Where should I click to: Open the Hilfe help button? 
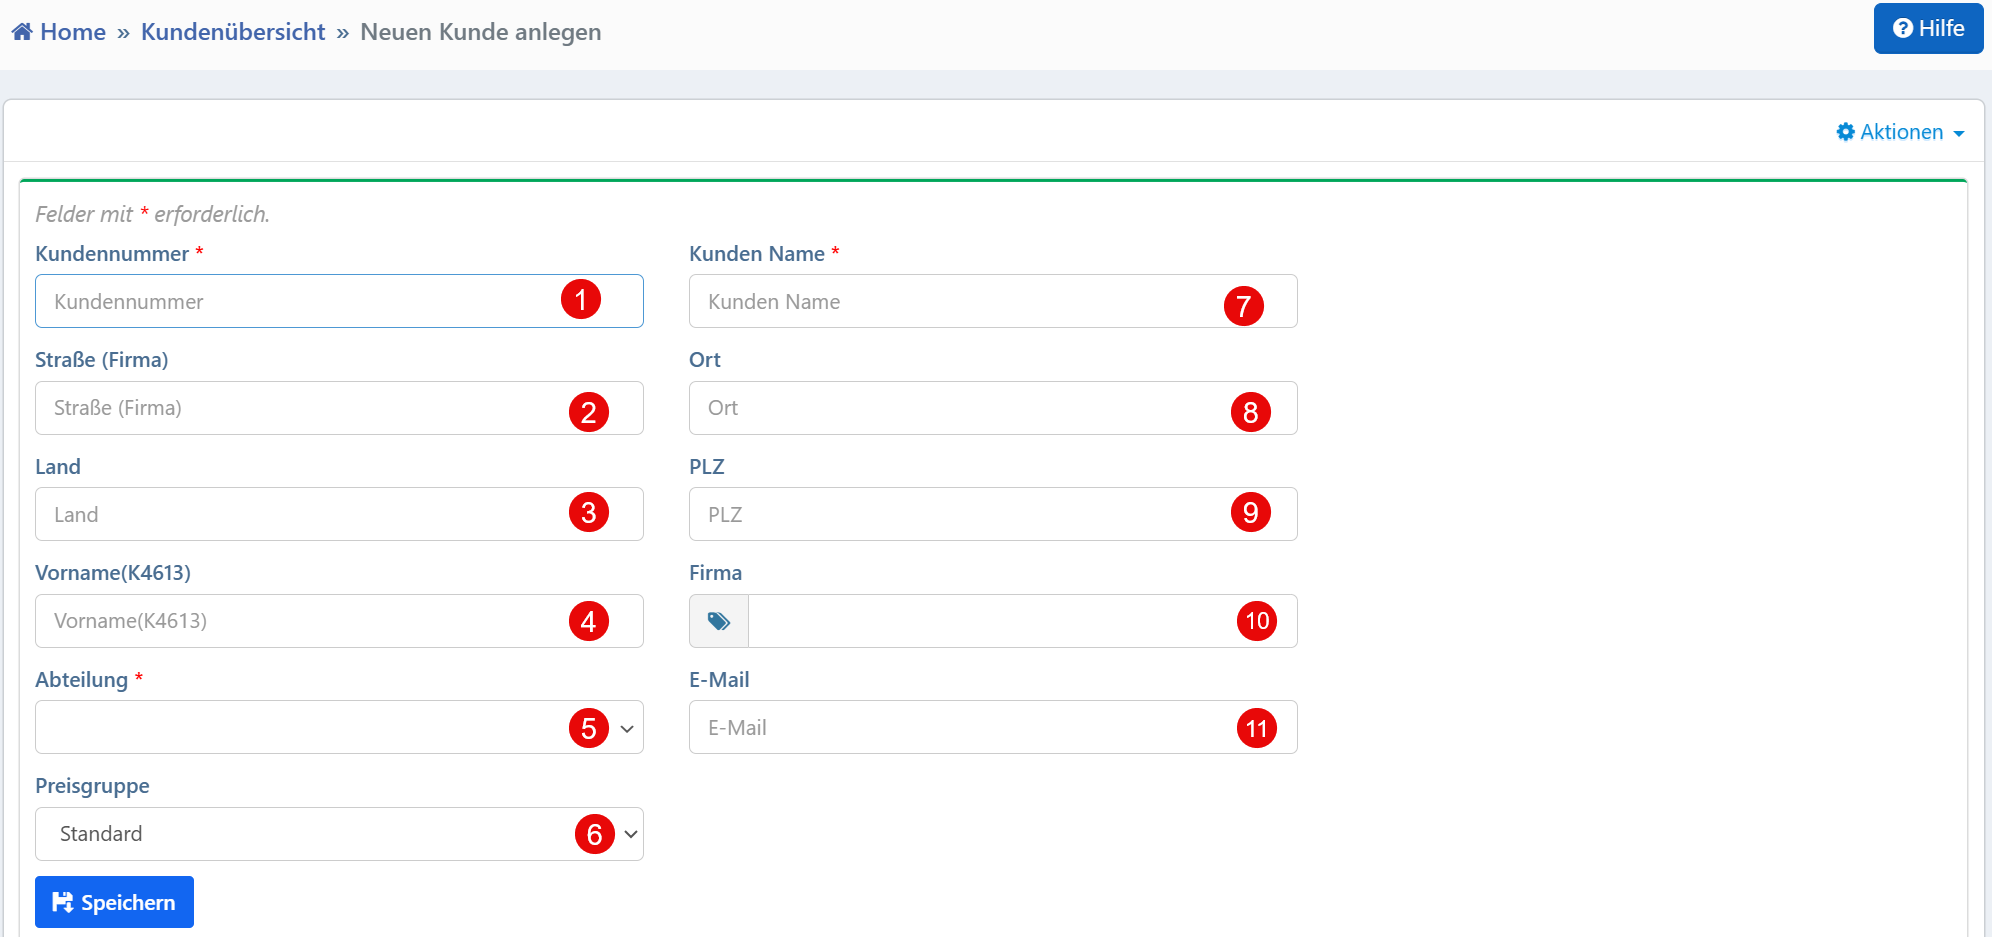tap(1927, 28)
